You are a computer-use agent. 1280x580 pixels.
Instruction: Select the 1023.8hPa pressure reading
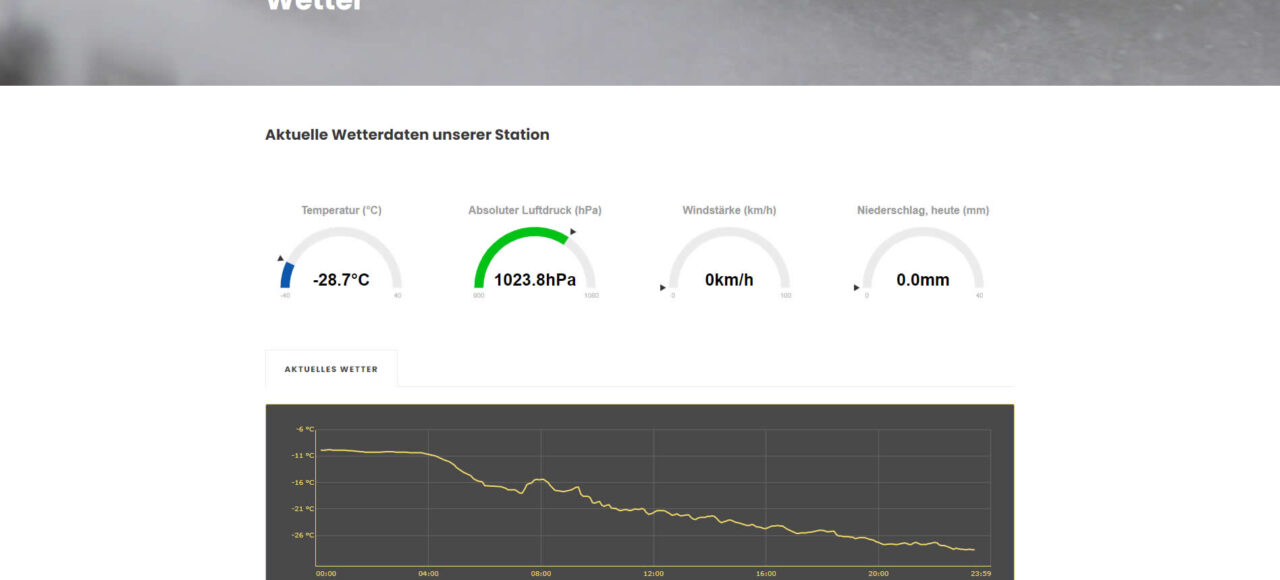click(535, 280)
